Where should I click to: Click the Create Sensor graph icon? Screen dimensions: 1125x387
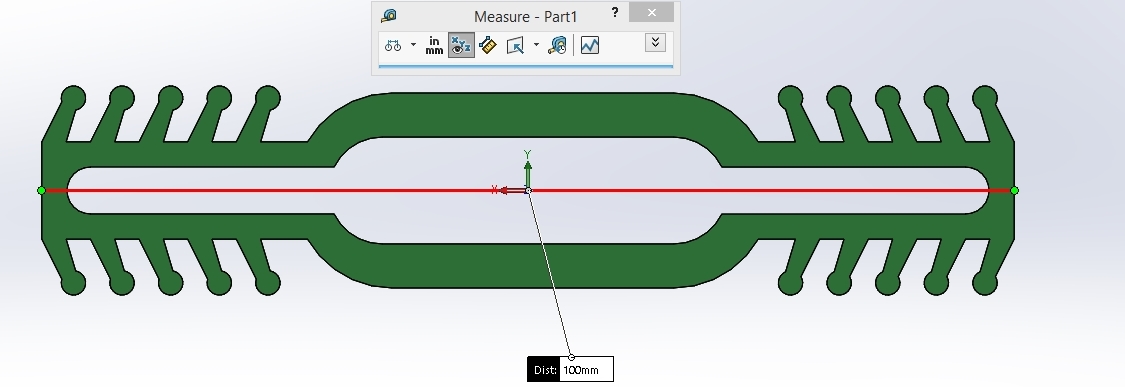click(590, 46)
